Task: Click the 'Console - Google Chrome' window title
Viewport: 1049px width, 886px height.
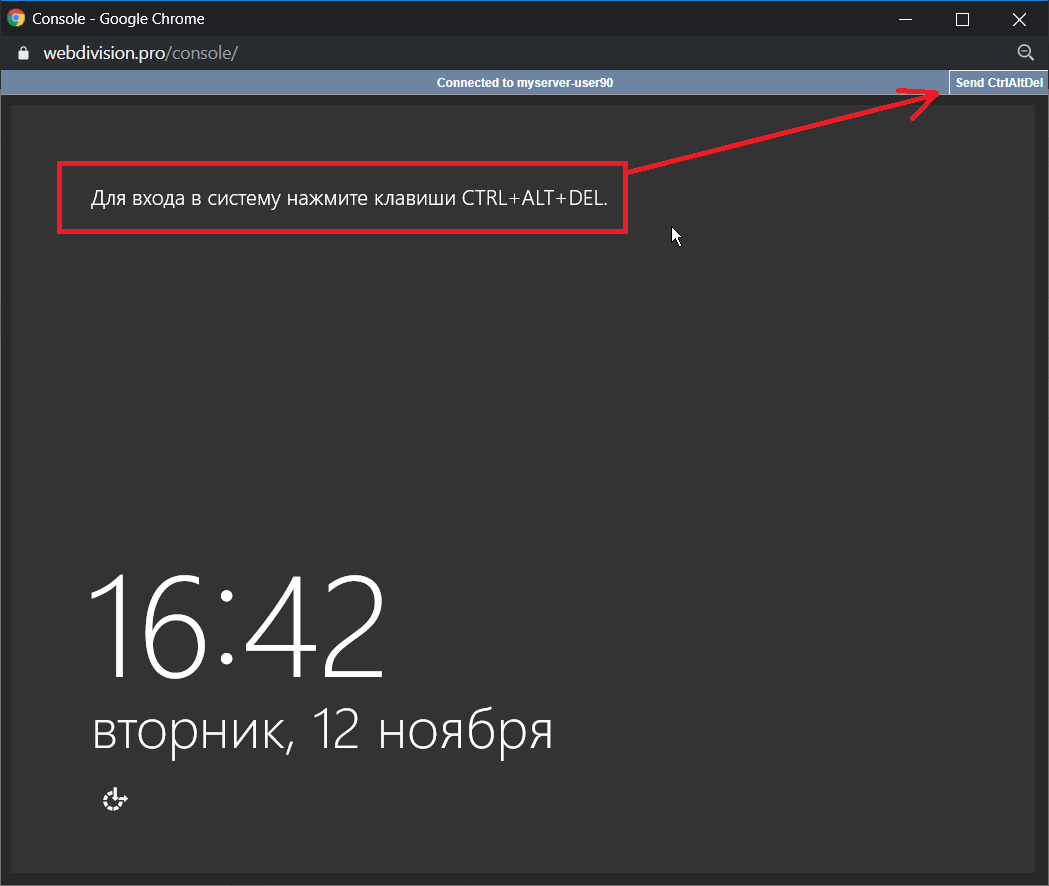Action: point(118,18)
